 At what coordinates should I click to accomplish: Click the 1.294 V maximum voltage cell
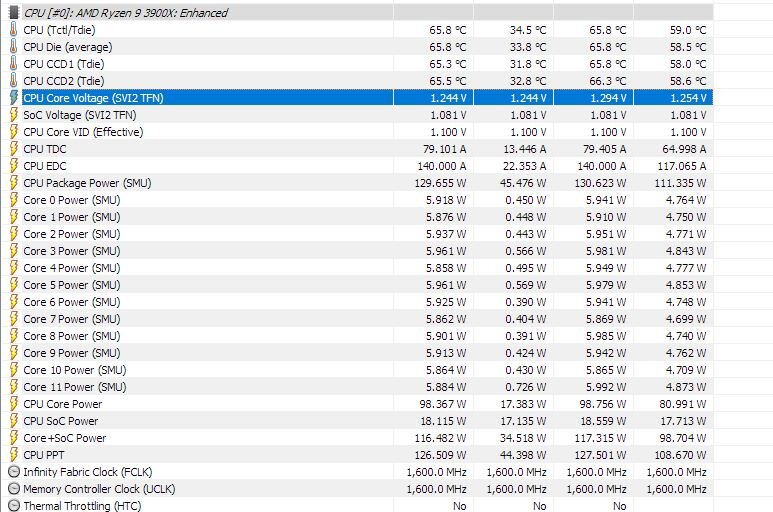coord(608,98)
